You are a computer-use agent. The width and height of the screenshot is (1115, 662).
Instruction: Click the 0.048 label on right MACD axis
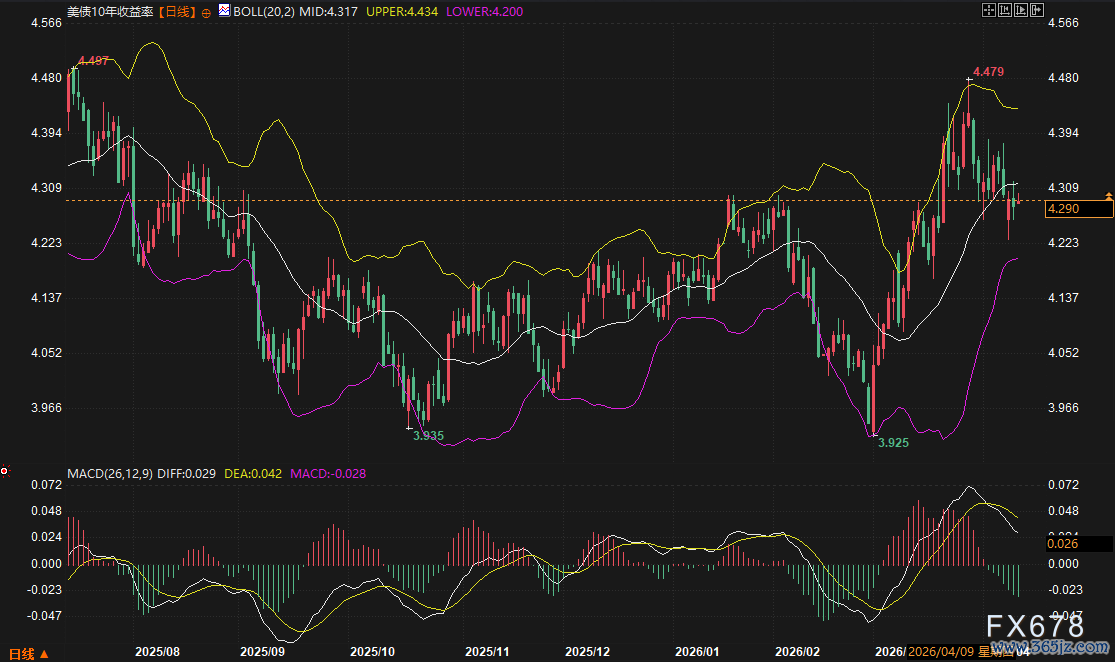1063,511
